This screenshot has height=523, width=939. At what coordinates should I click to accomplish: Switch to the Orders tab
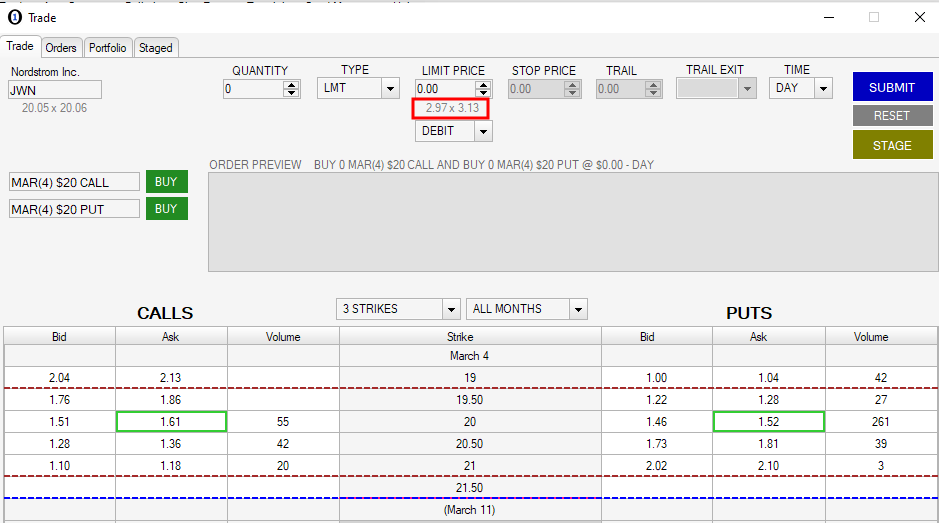click(60, 48)
